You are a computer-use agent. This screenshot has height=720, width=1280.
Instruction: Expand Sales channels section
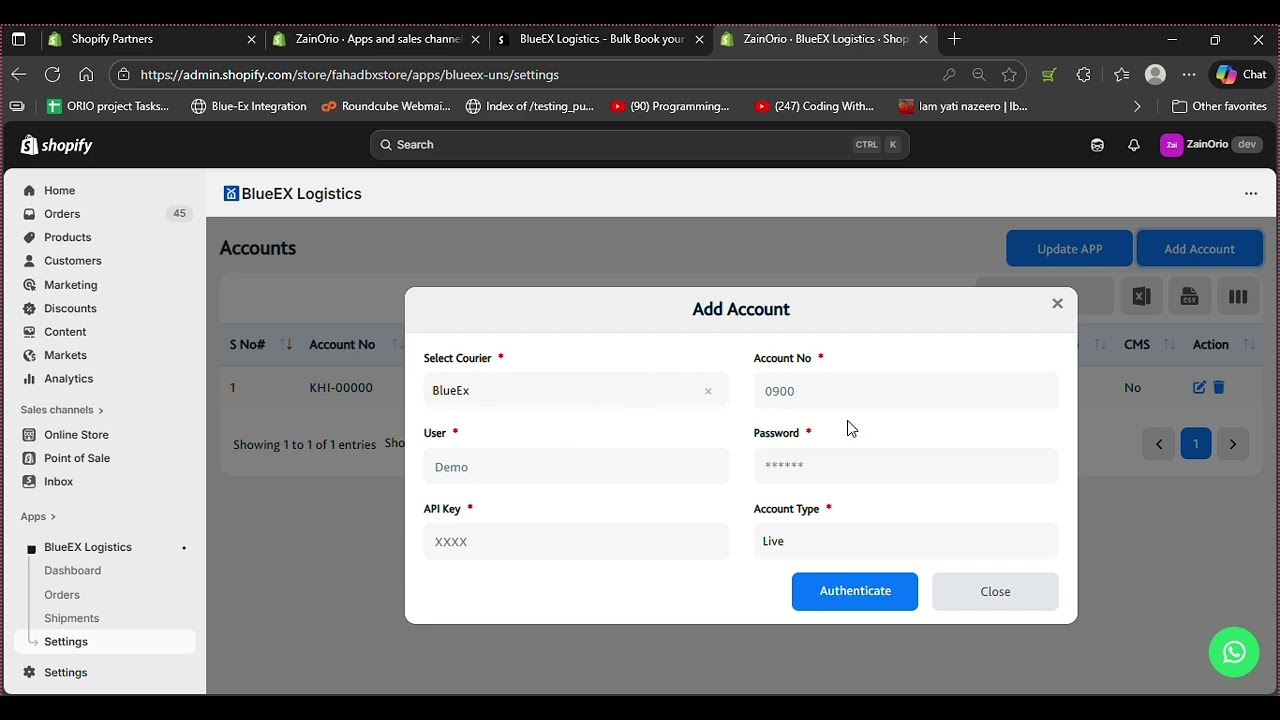tap(62, 410)
